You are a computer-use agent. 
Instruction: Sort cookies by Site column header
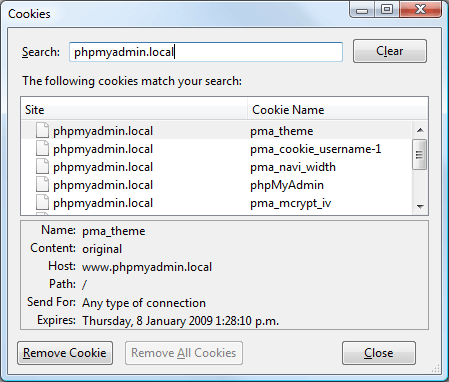pos(134,110)
